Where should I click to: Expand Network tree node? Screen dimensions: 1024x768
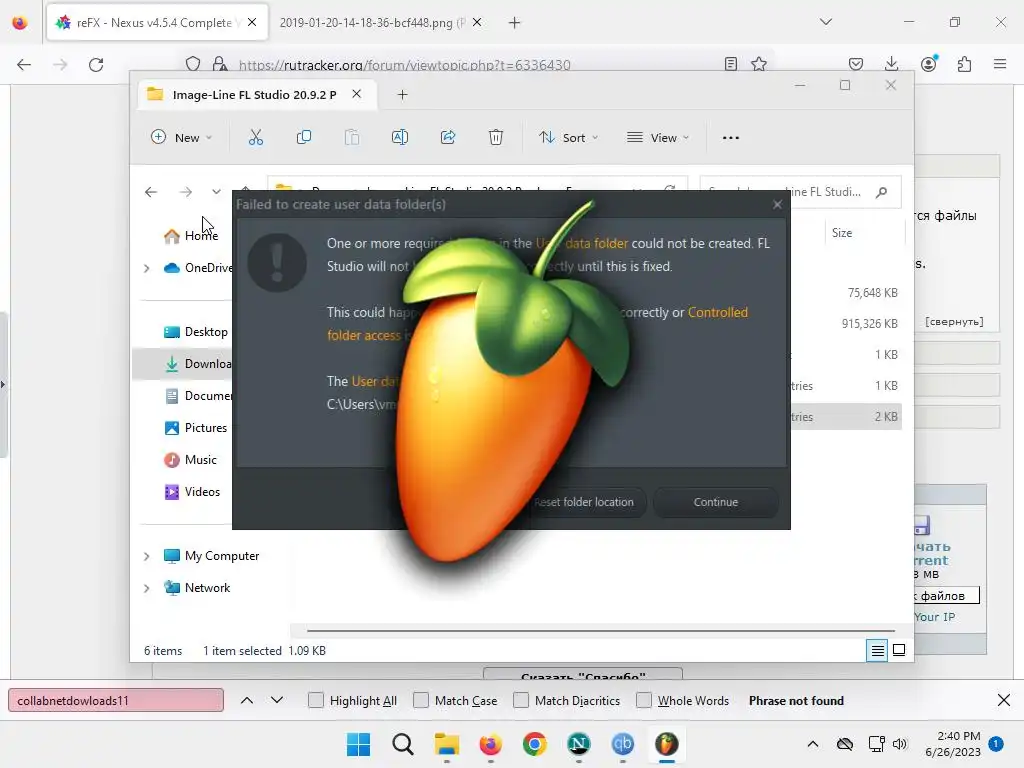[x=146, y=588]
